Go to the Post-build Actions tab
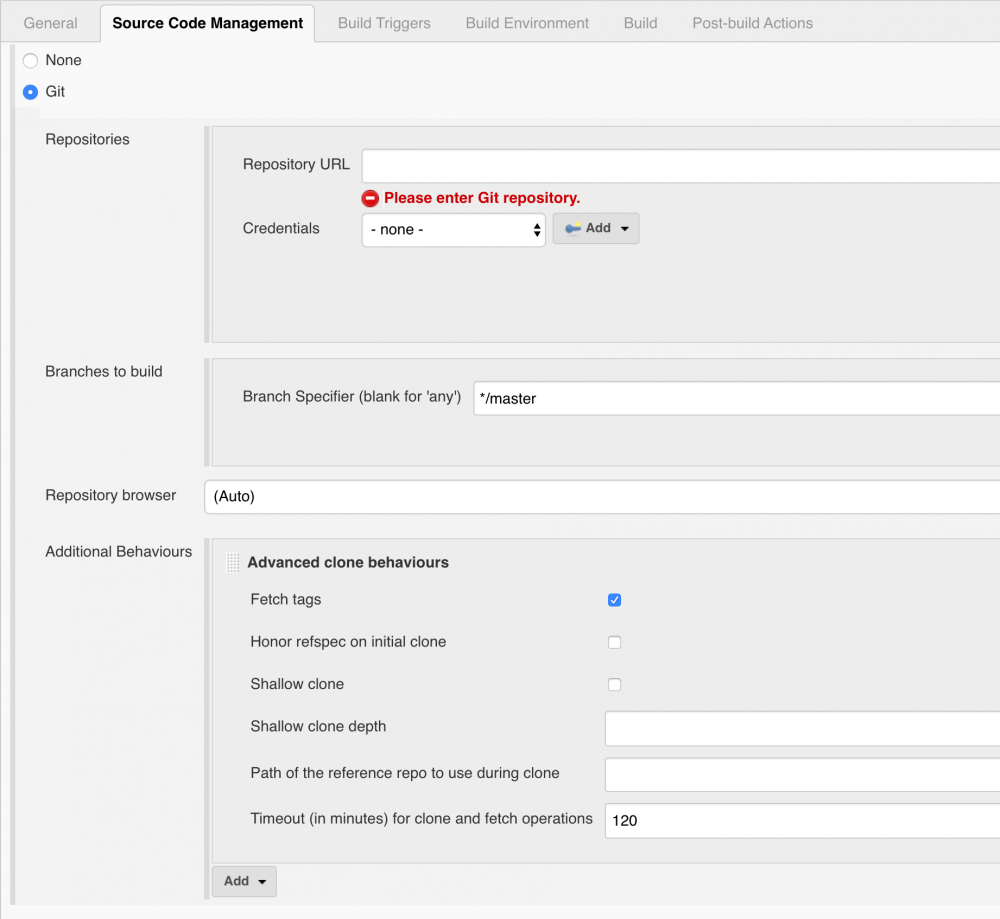 (x=752, y=23)
